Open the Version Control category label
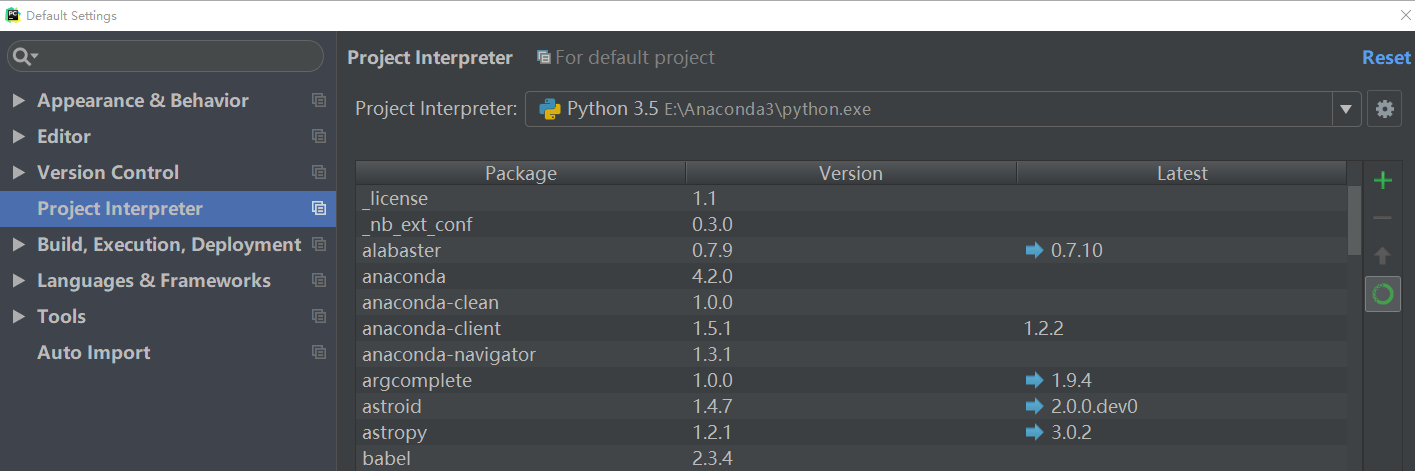This screenshot has height=471, width=1415. coord(108,172)
